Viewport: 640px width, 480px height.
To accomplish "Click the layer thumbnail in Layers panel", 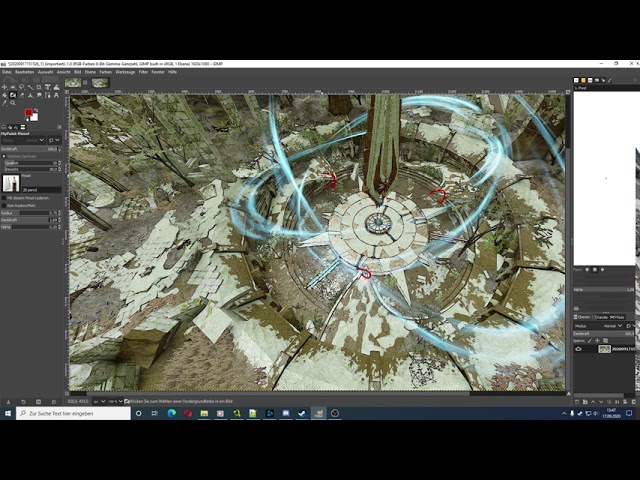I will coord(604,349).
